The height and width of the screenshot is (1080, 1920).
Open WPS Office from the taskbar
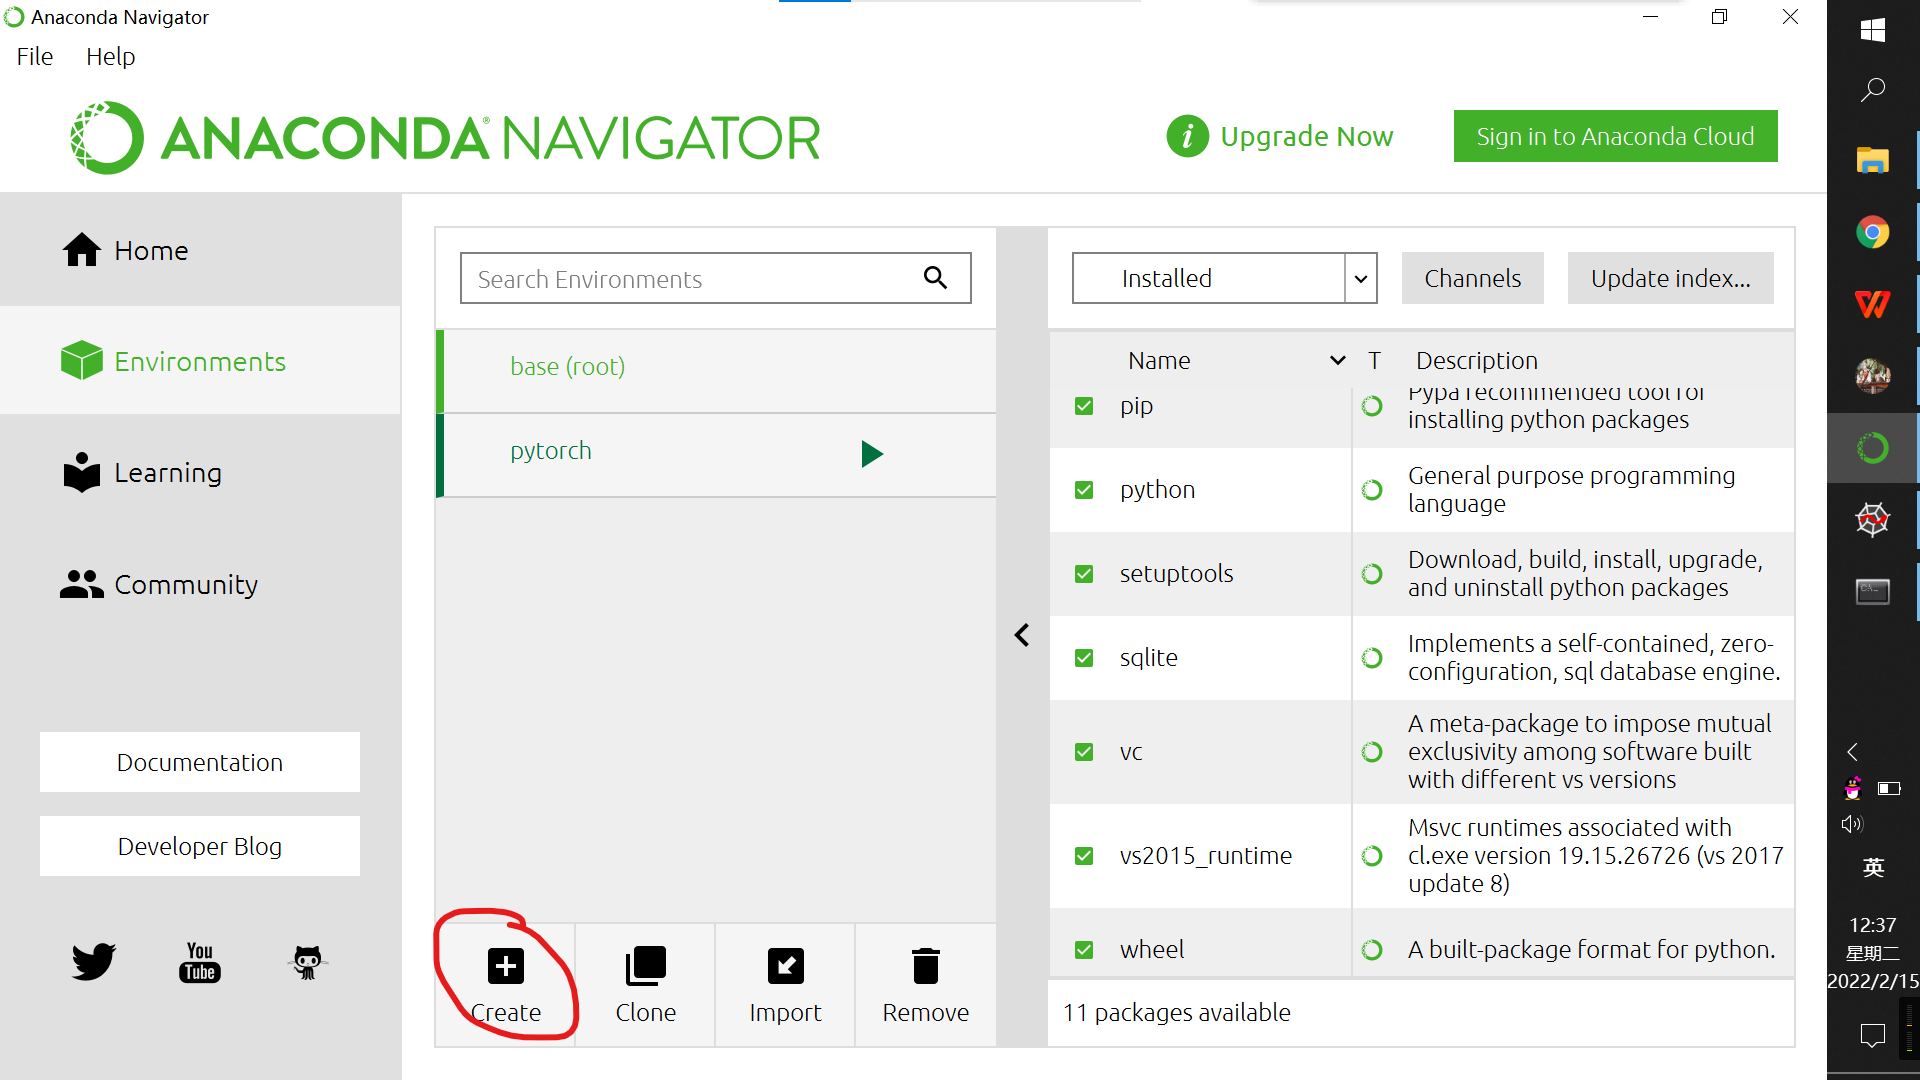click(x=1873, y=304)
